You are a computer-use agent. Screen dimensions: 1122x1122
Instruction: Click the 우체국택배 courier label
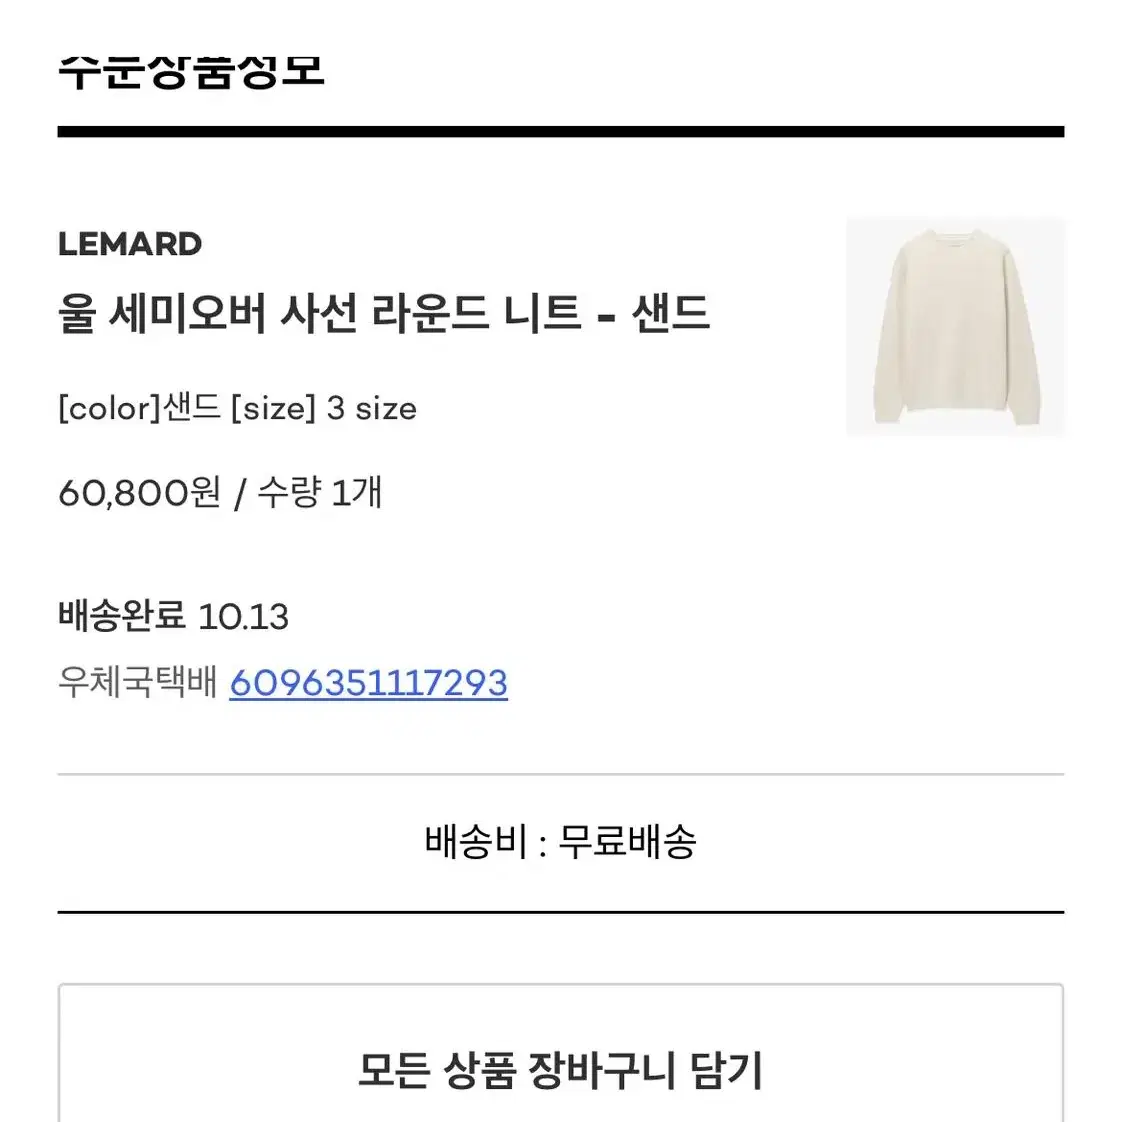click(137, 682)
